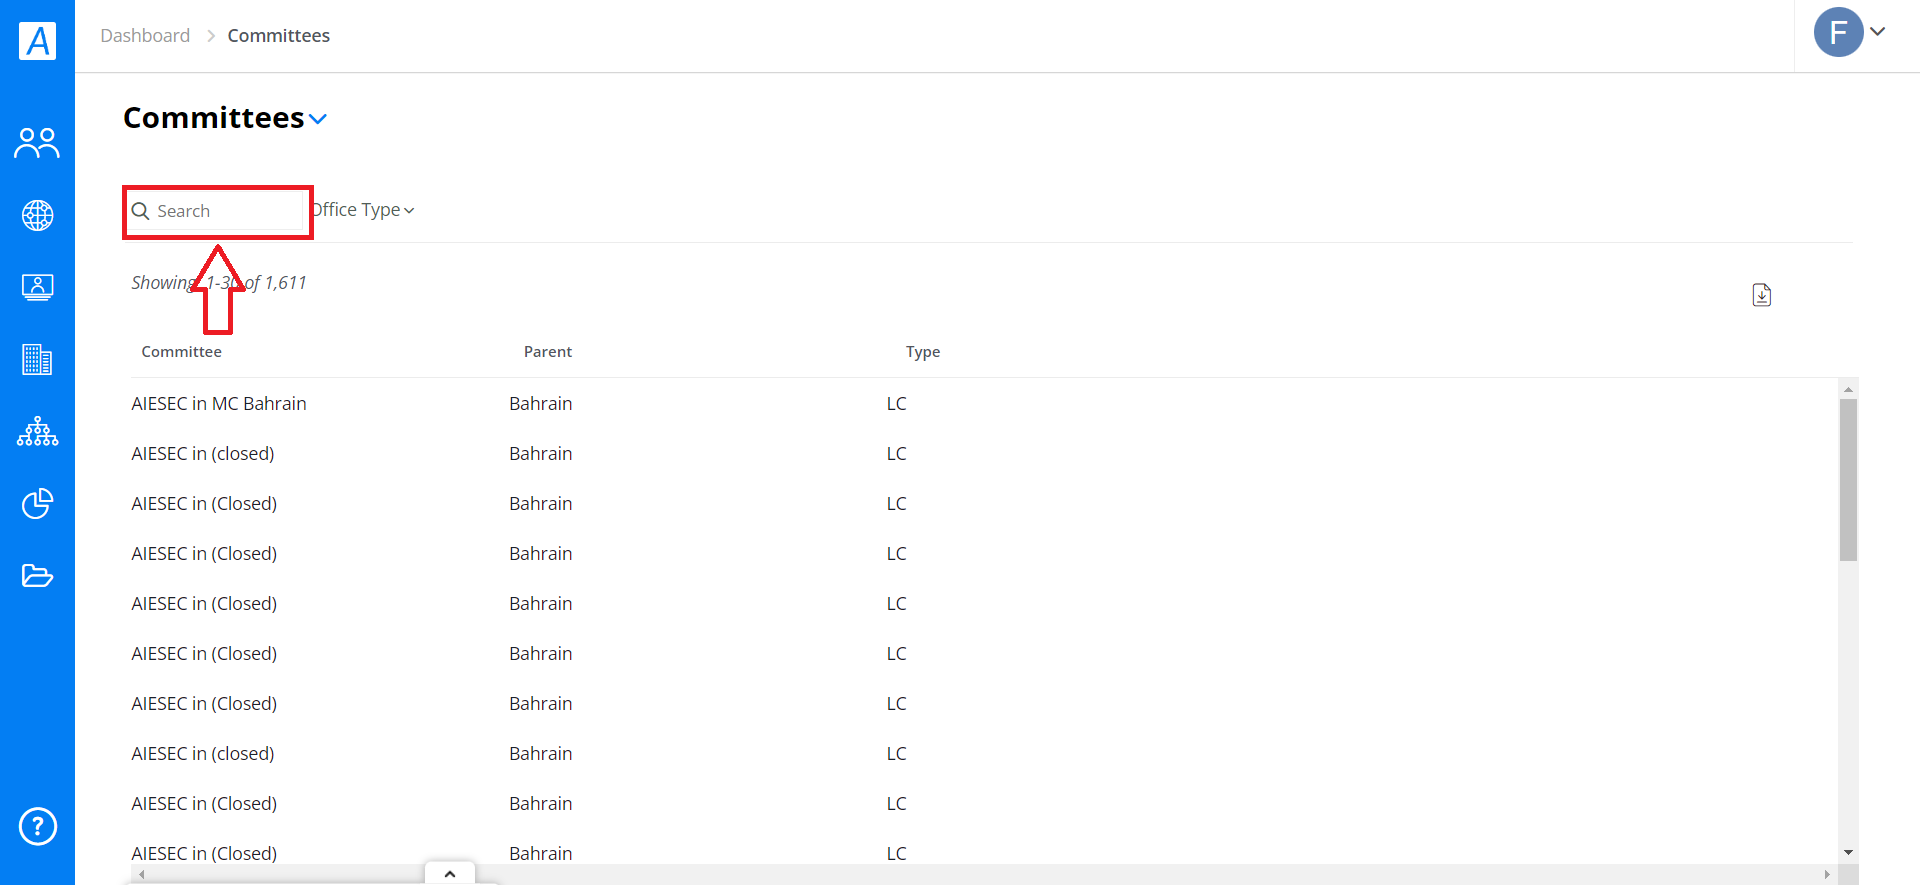Open the help question mark icon
This screenshot has width=1920, height=885.
click(38, 826)
